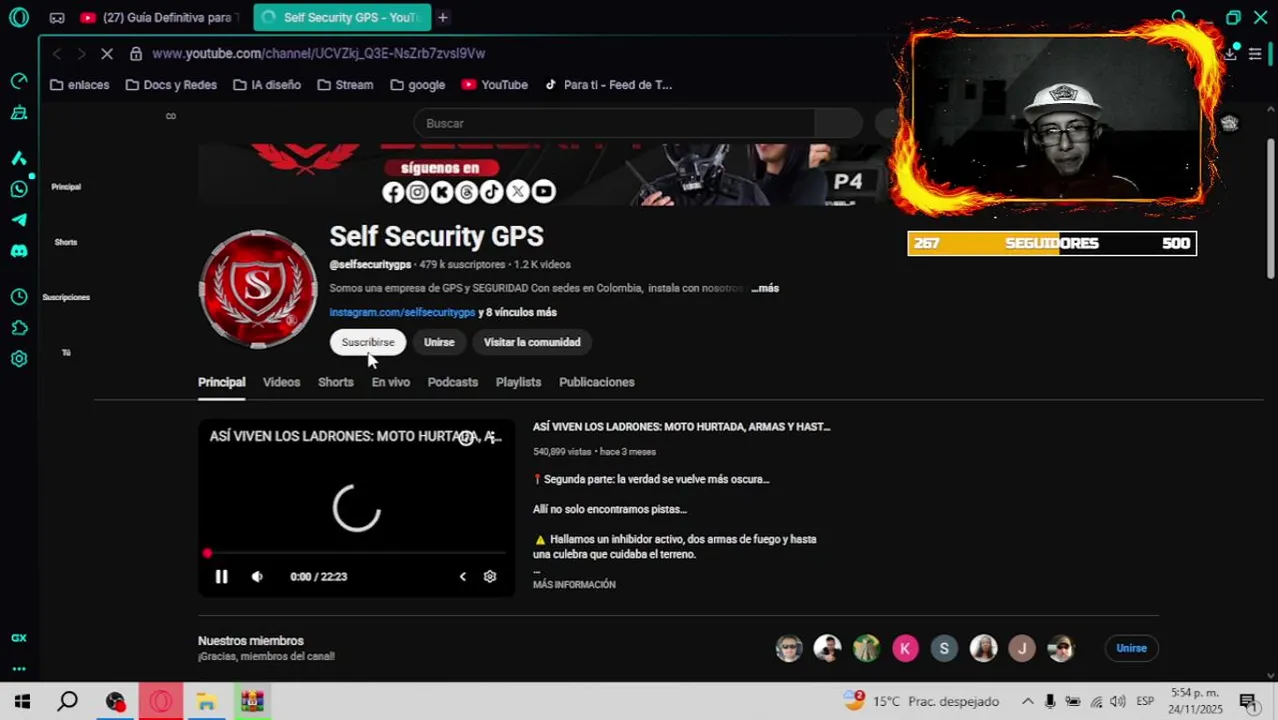
Task: Click the Facebook icon in channel banner
Action: point(393,191)
